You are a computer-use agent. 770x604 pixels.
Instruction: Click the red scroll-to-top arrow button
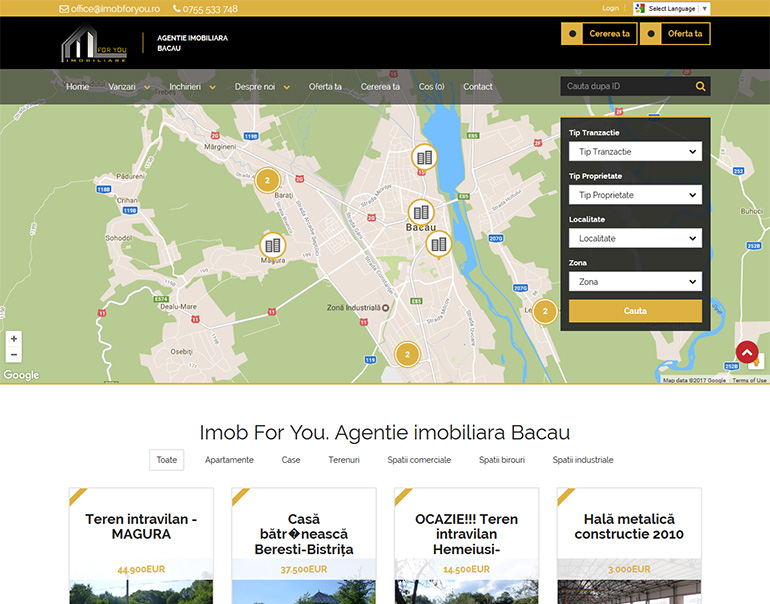click(x=747, y=352)
